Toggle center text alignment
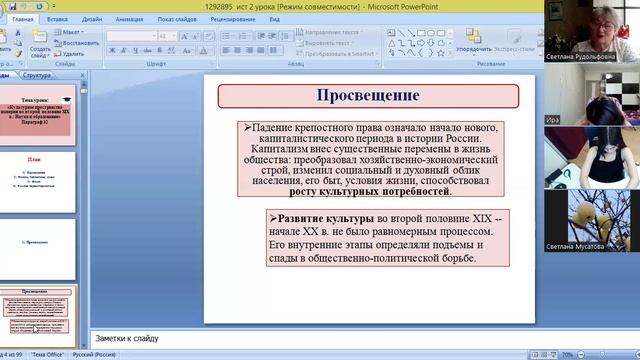The width and height of the screenshot is (640, 360). [238, 51]
